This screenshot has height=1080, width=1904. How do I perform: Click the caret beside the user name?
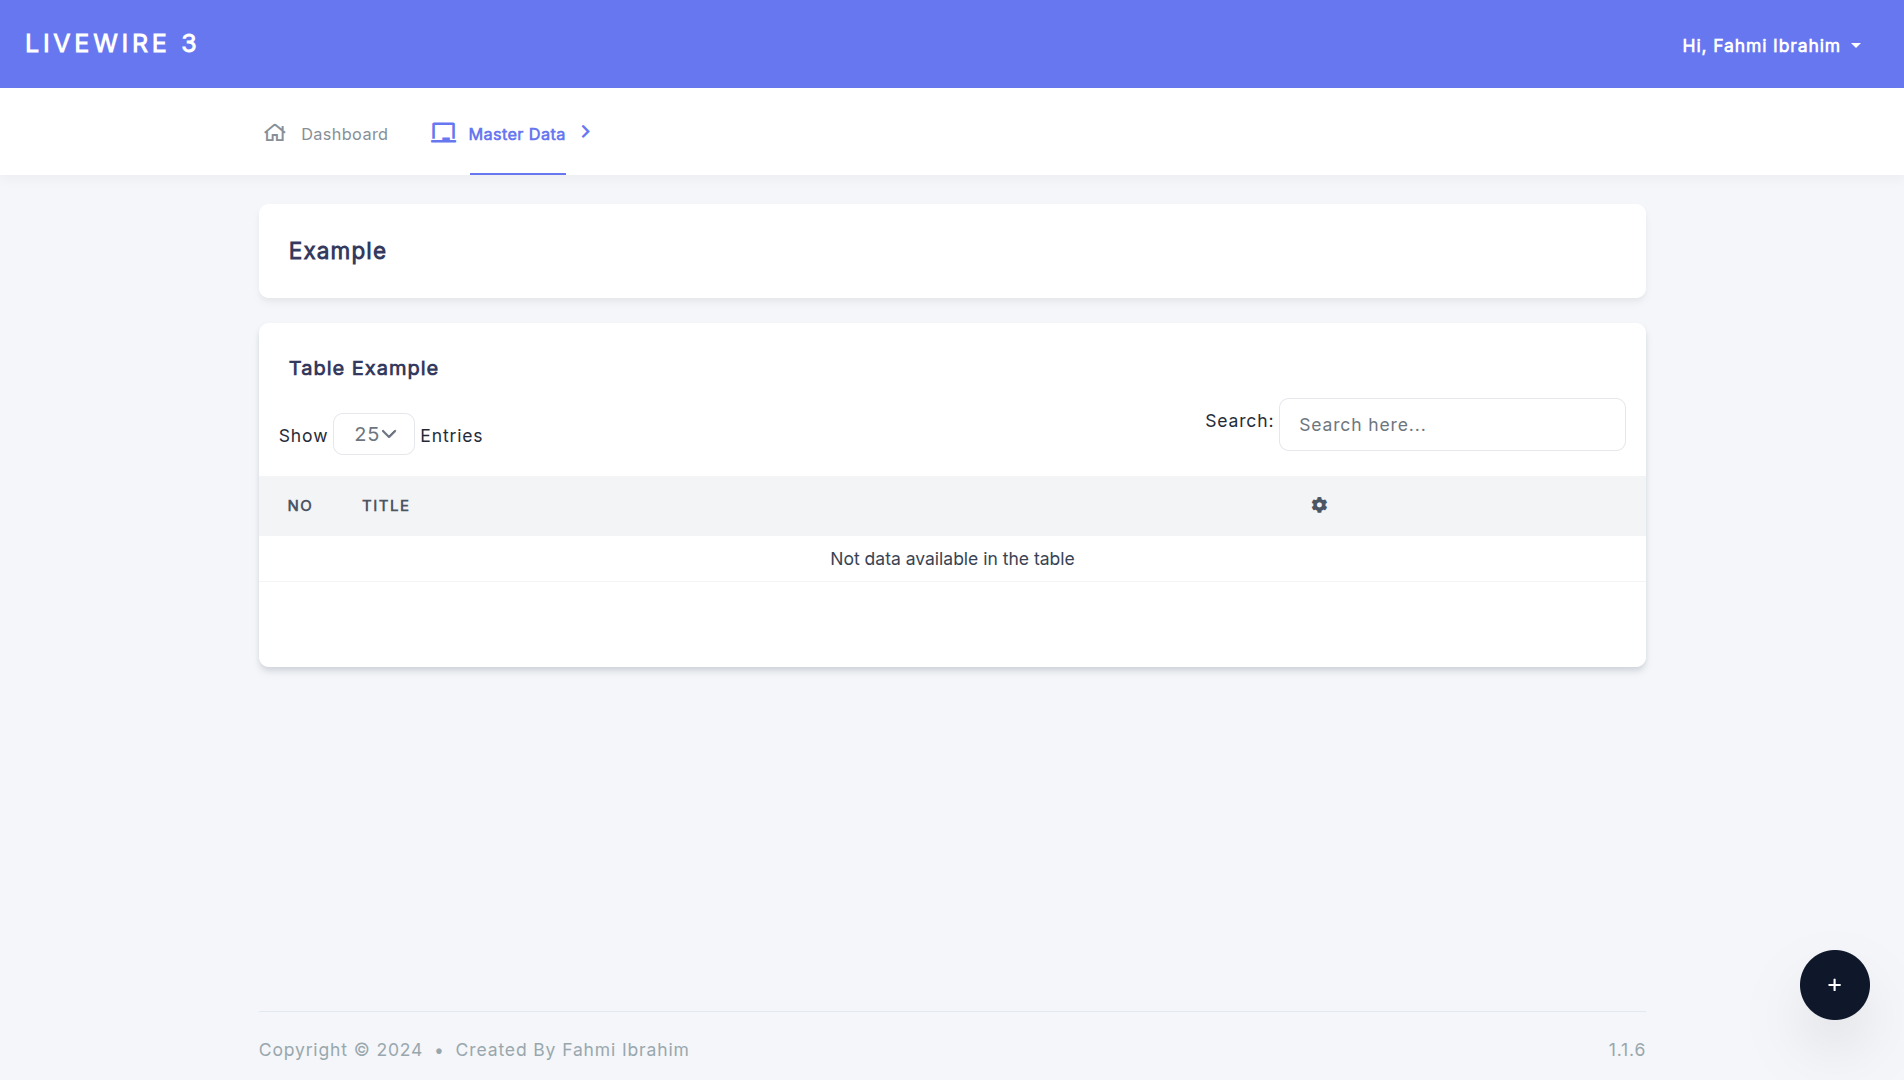(1856, 46)
